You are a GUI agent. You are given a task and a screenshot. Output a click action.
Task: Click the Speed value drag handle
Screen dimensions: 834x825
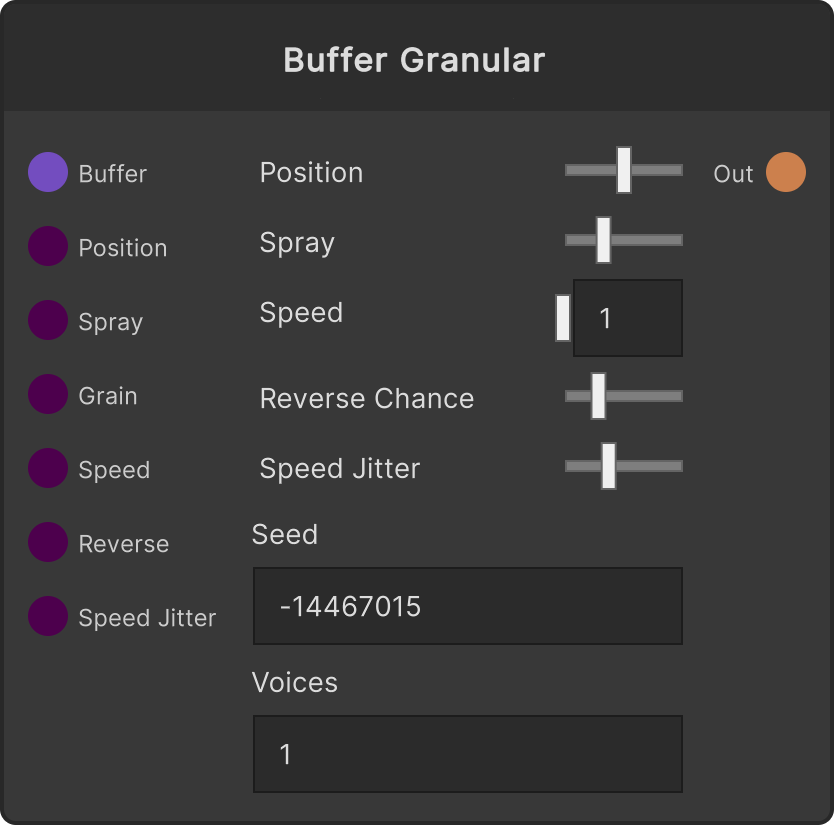tap(563, 318)
